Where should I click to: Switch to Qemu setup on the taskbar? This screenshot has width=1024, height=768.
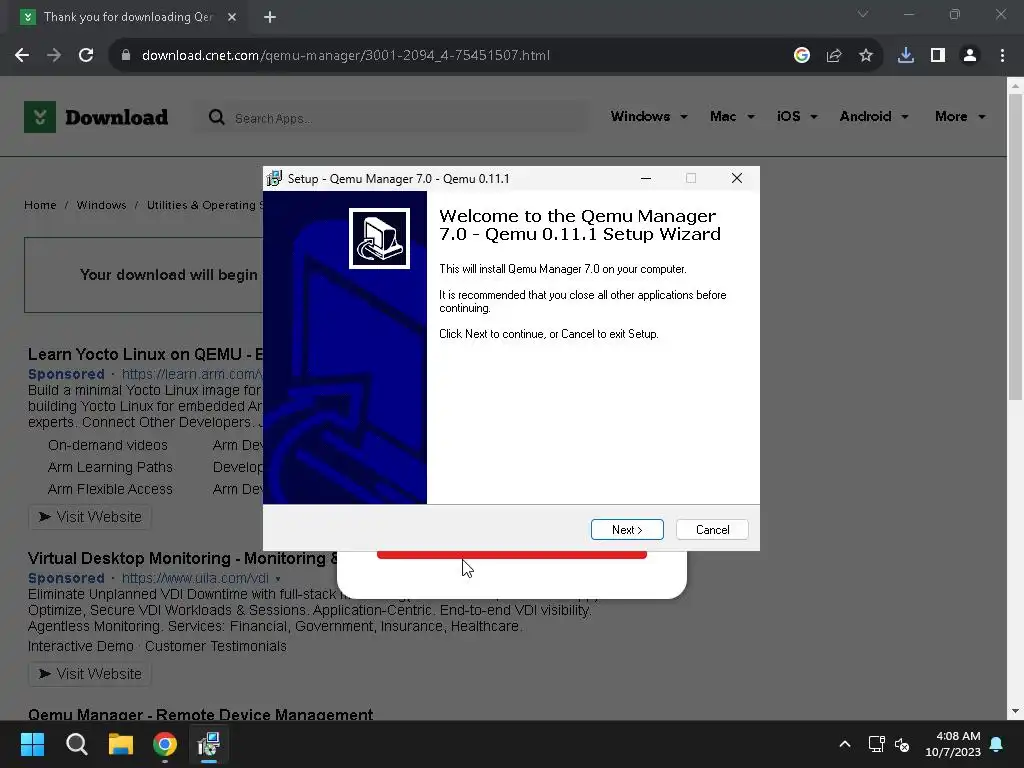[x=209, y=744]
